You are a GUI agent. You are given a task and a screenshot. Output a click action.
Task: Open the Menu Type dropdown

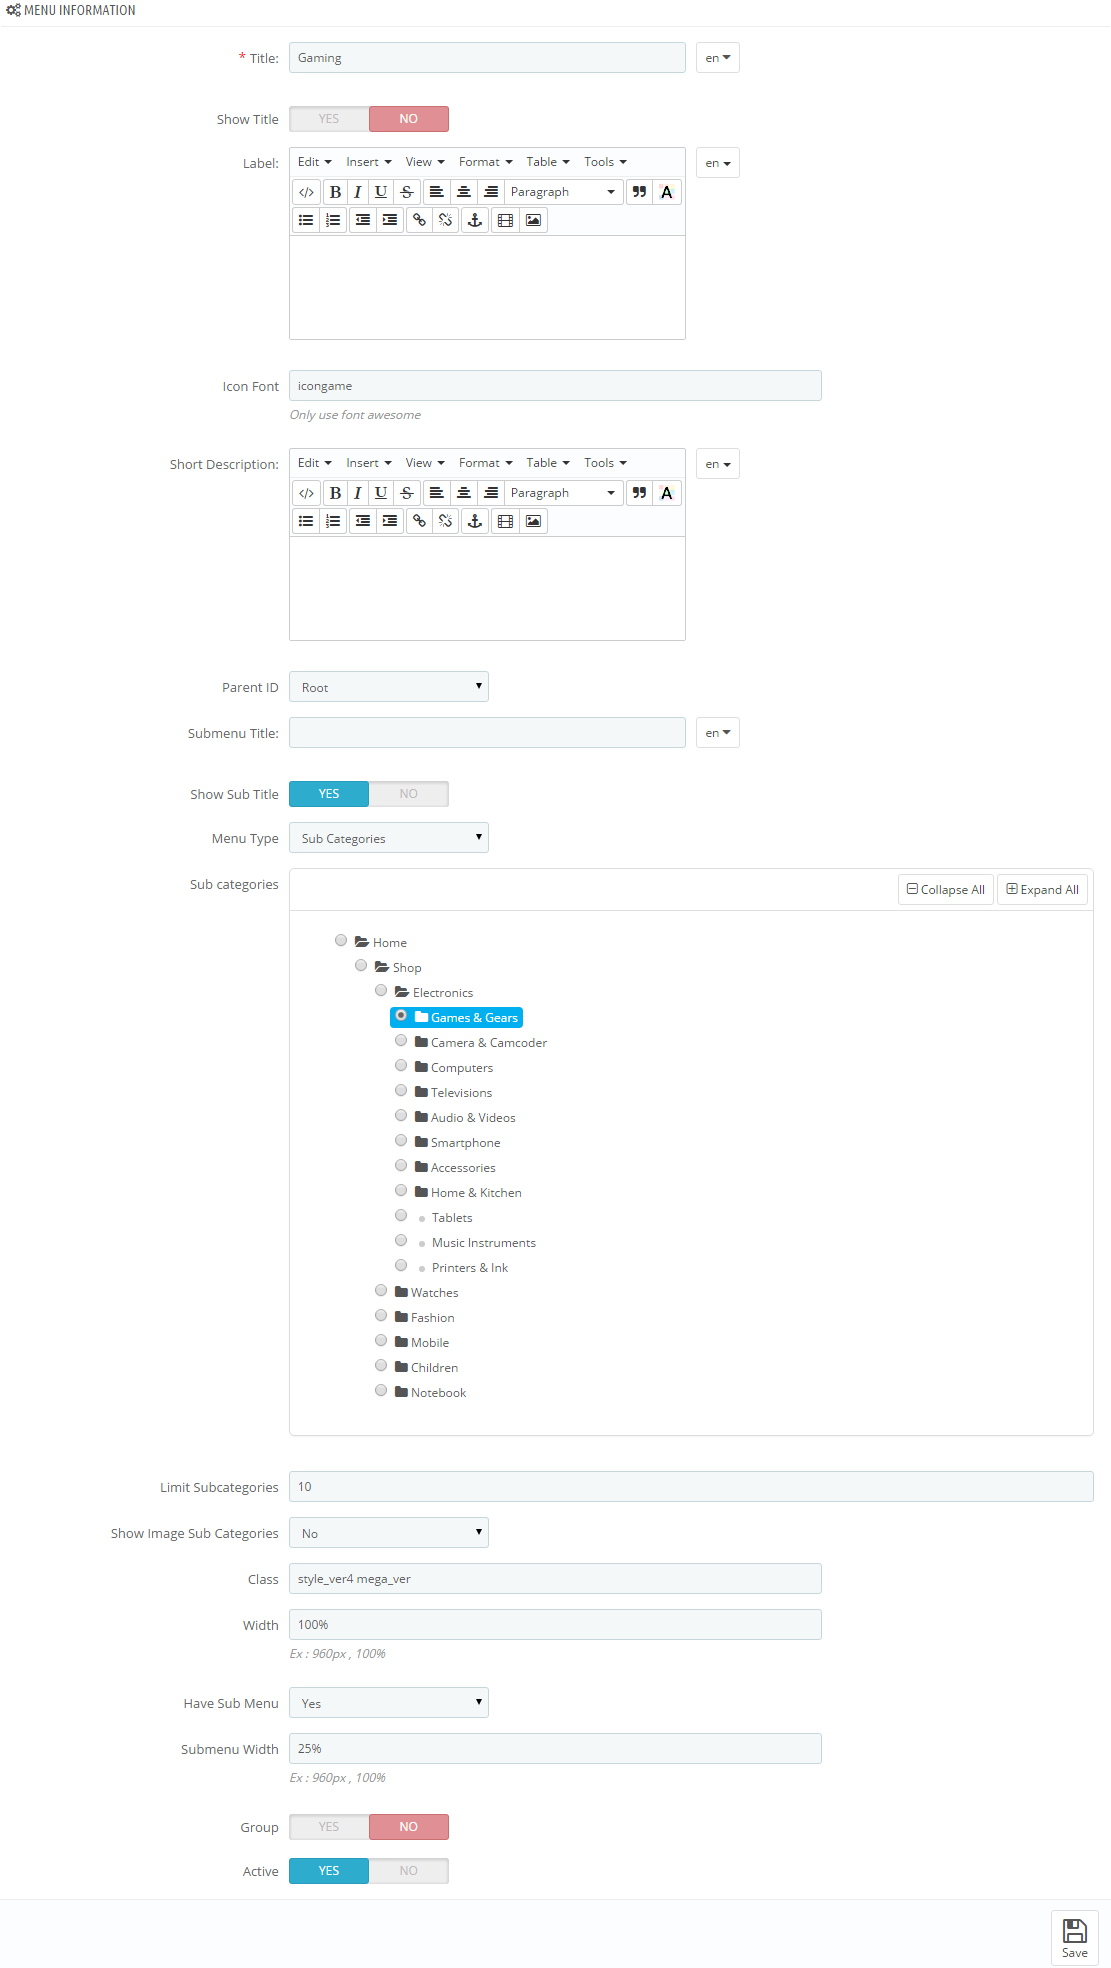click(x=389, y=838)
